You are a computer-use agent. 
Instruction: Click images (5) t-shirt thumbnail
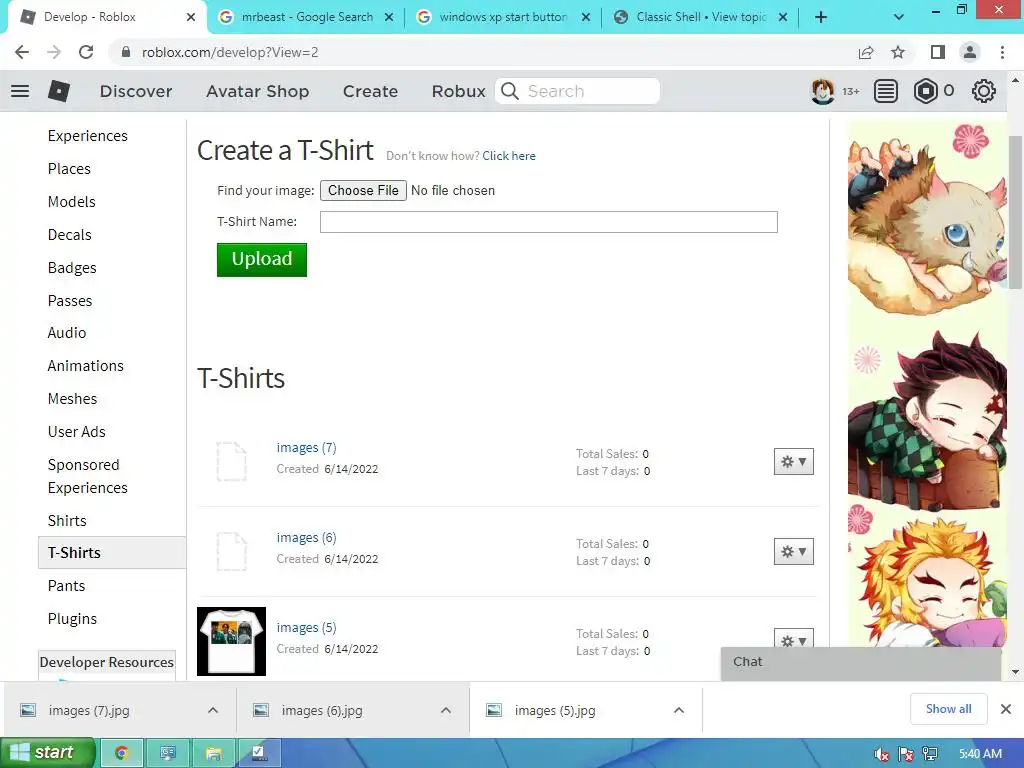coord(231,641)
